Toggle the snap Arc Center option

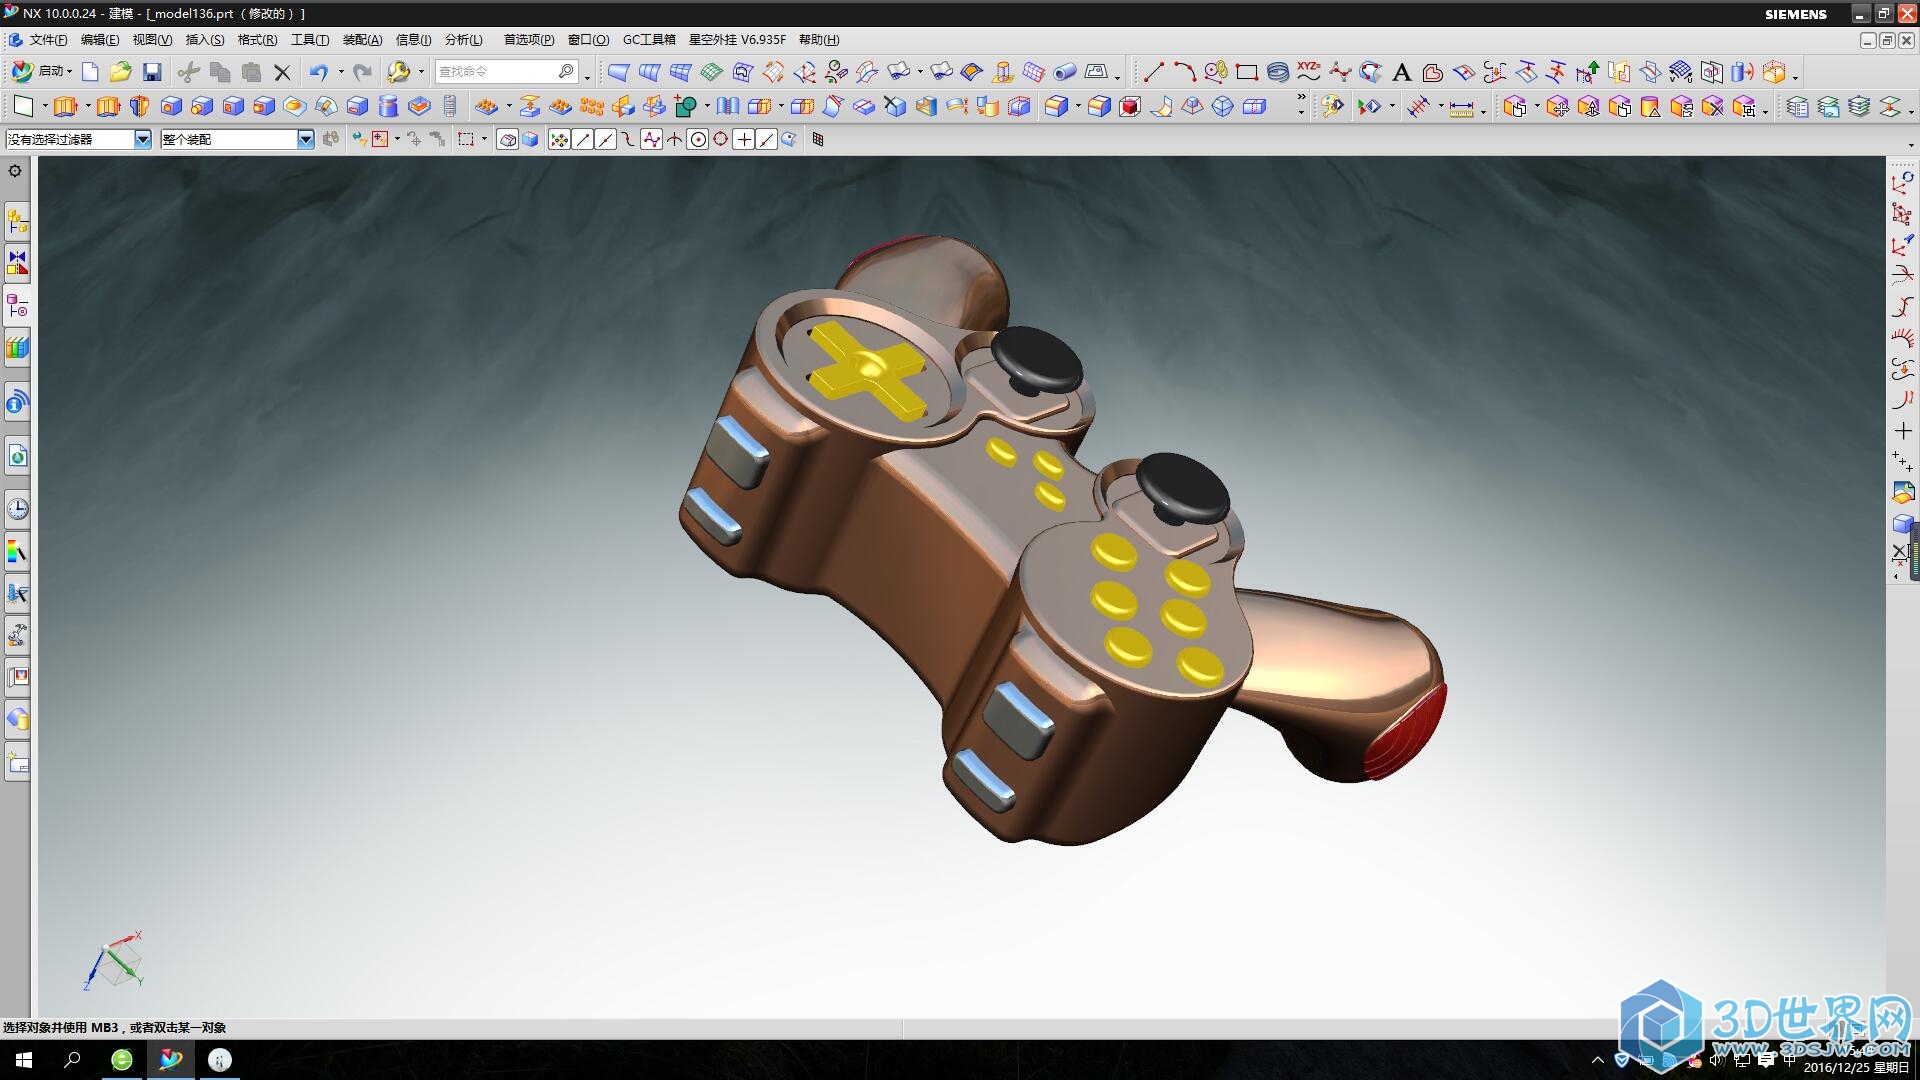pos(698,140)
